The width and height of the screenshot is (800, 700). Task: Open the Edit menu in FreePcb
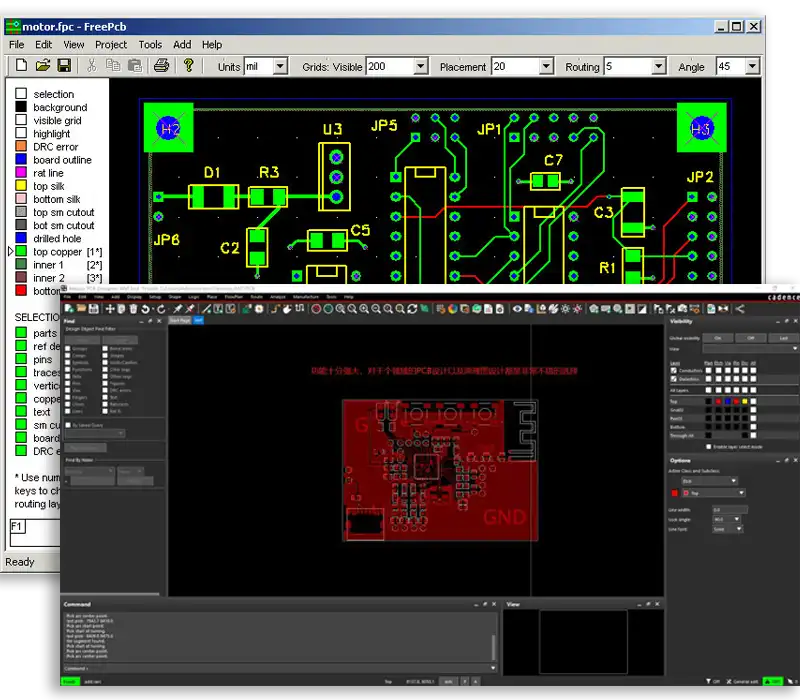(x=43, y=45)
